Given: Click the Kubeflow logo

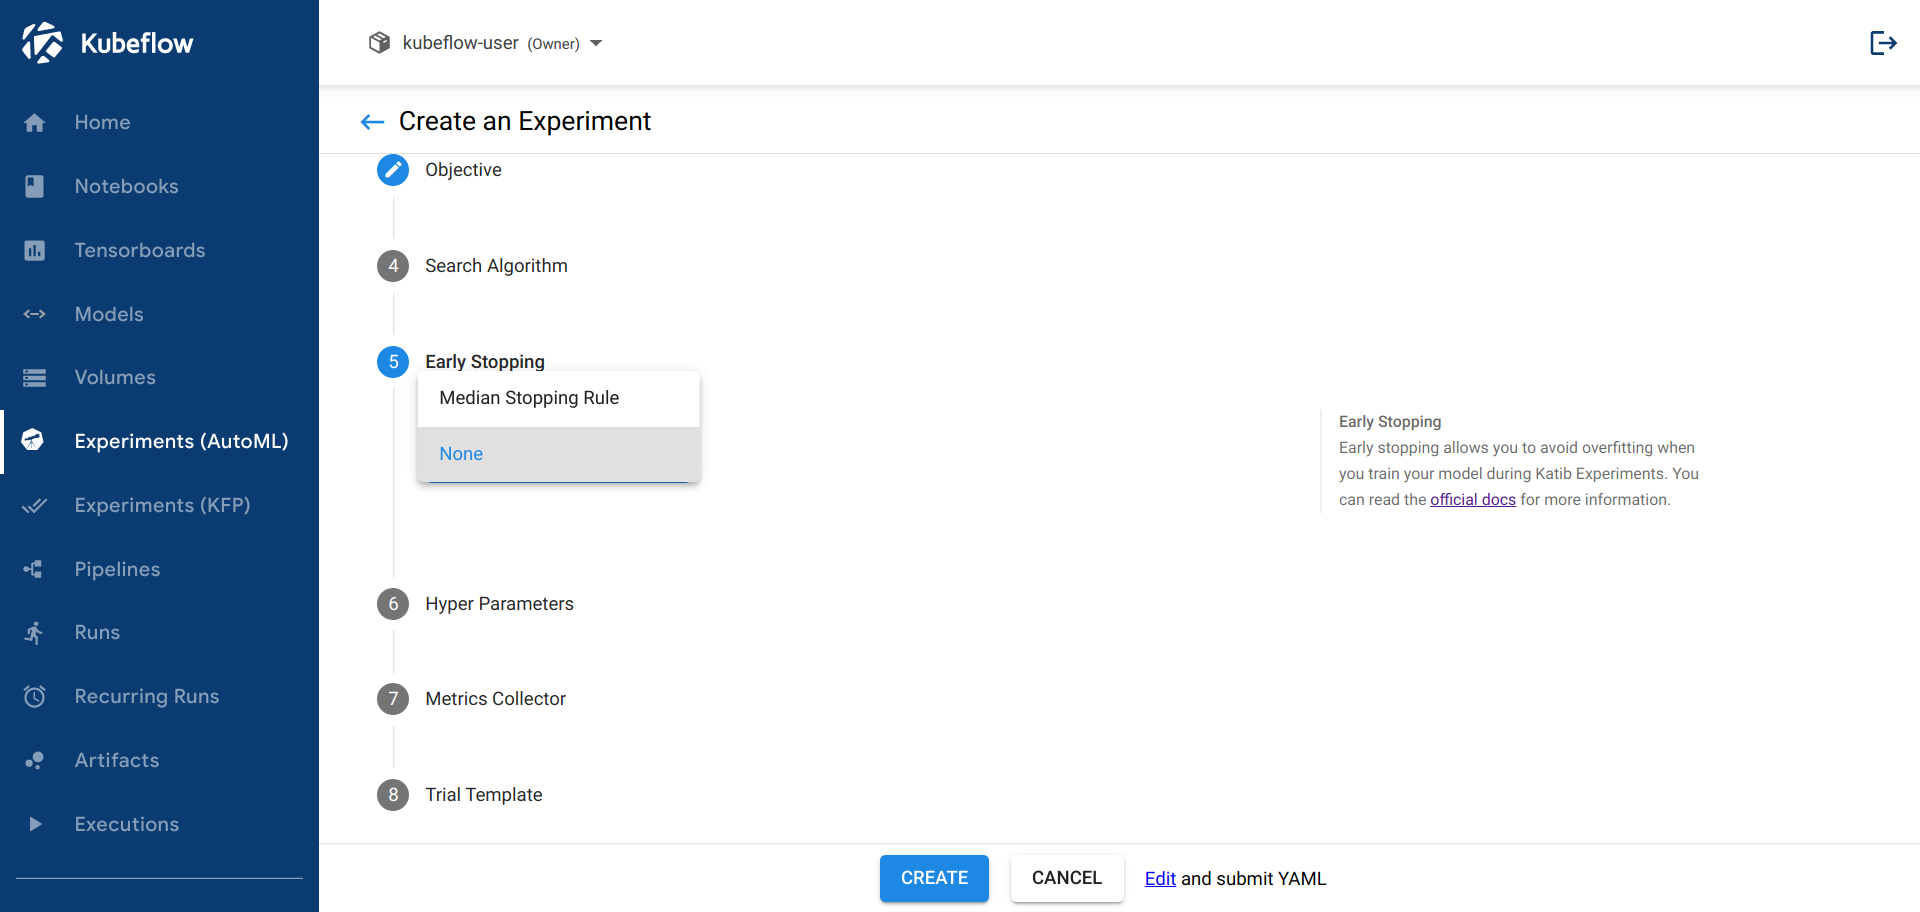Looking at the screenshot, I should tap(42, 43).
